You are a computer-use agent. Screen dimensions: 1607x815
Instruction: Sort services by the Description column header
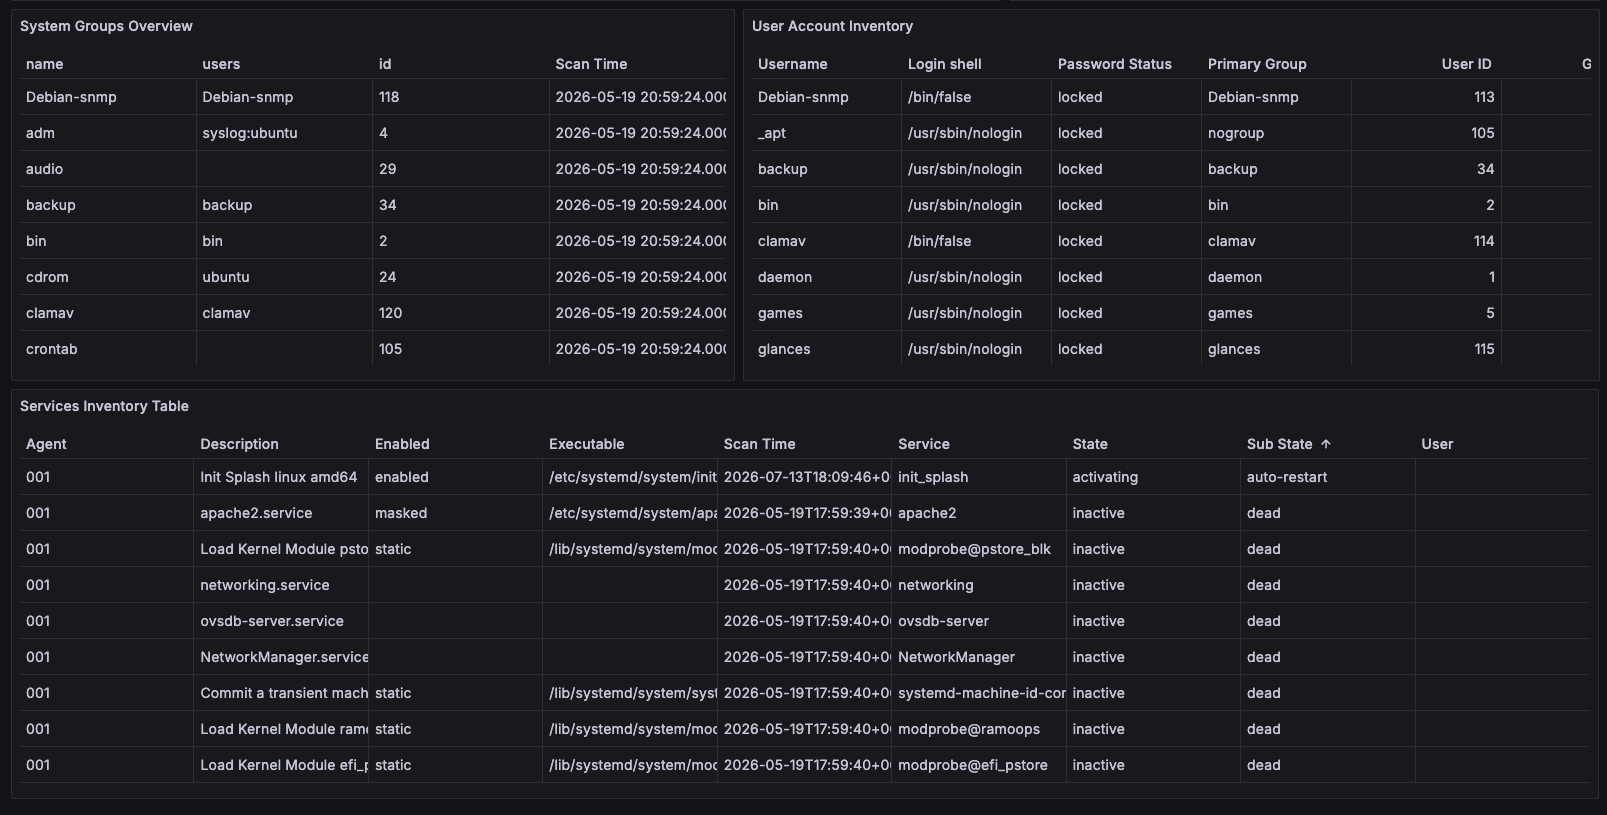[239, 444]
